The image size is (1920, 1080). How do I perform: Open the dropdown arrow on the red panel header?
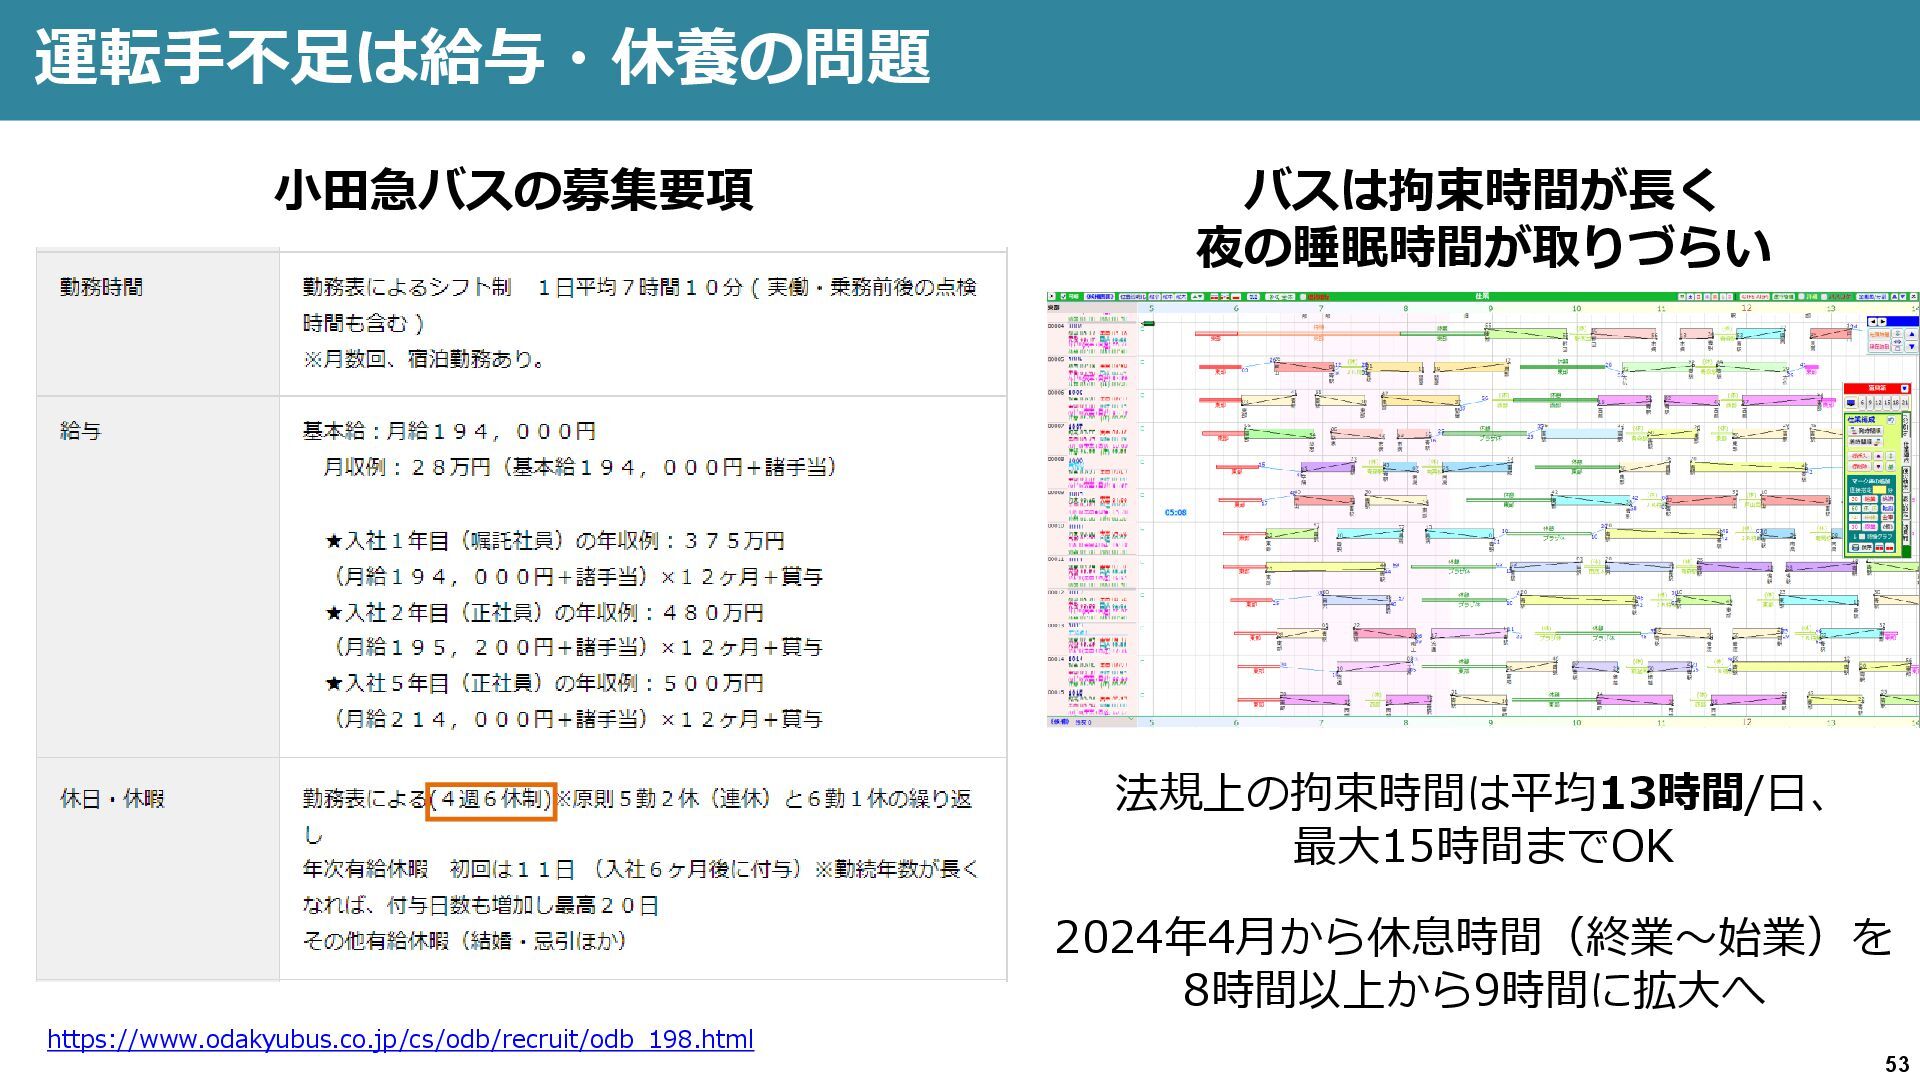click(x=1904, y=388)
